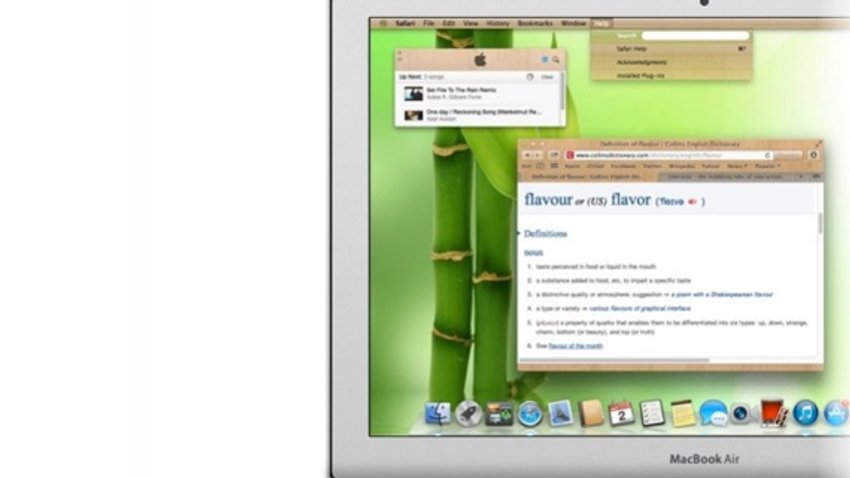Click album thumbnail for One day track
Image resolution: width=850 pixels, height=478 pixels.
tap(414, 115)
